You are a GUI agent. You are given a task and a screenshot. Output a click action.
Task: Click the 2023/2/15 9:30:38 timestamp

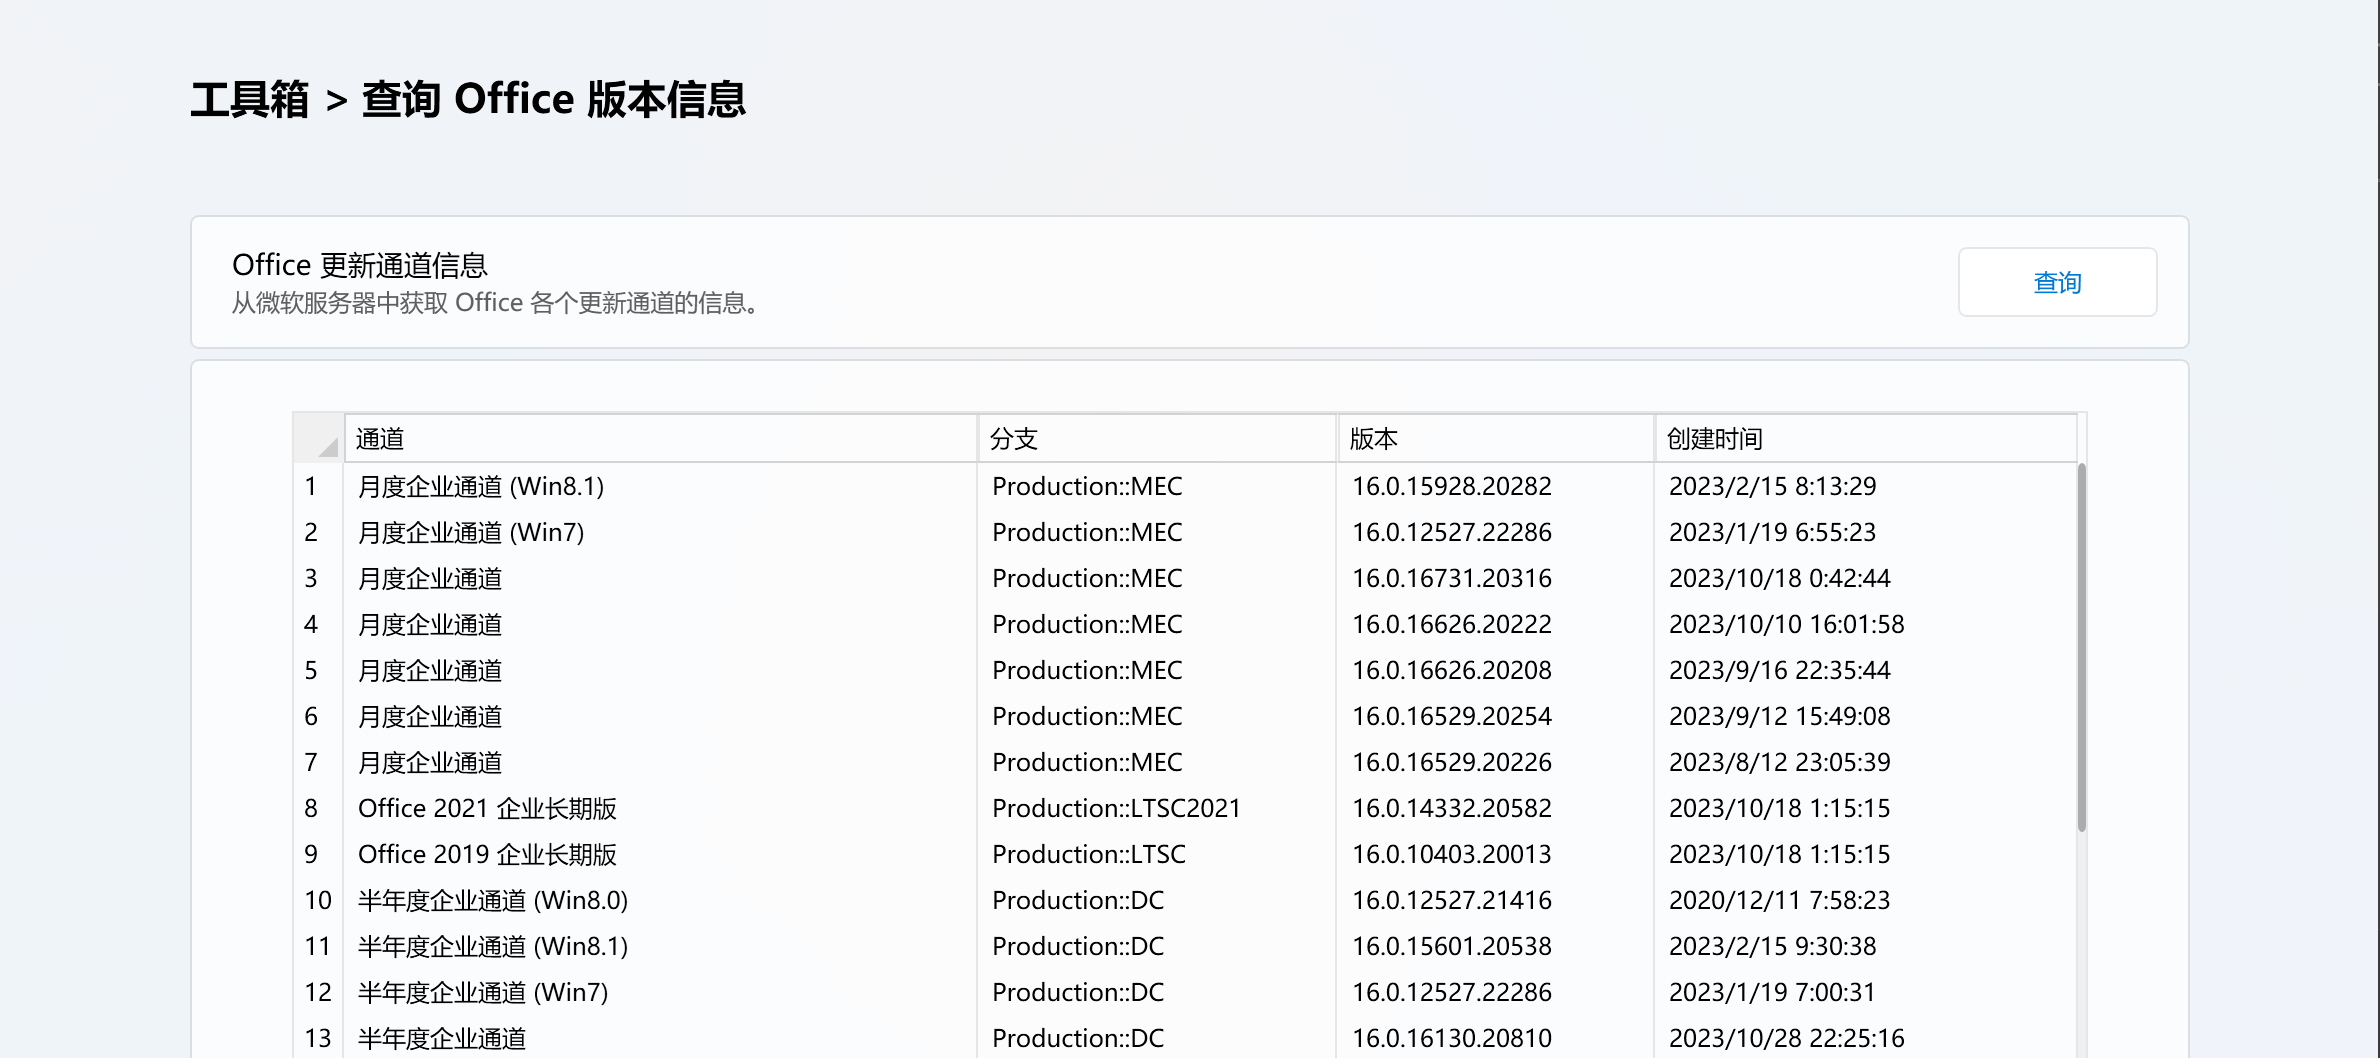tap(1772, 946)
